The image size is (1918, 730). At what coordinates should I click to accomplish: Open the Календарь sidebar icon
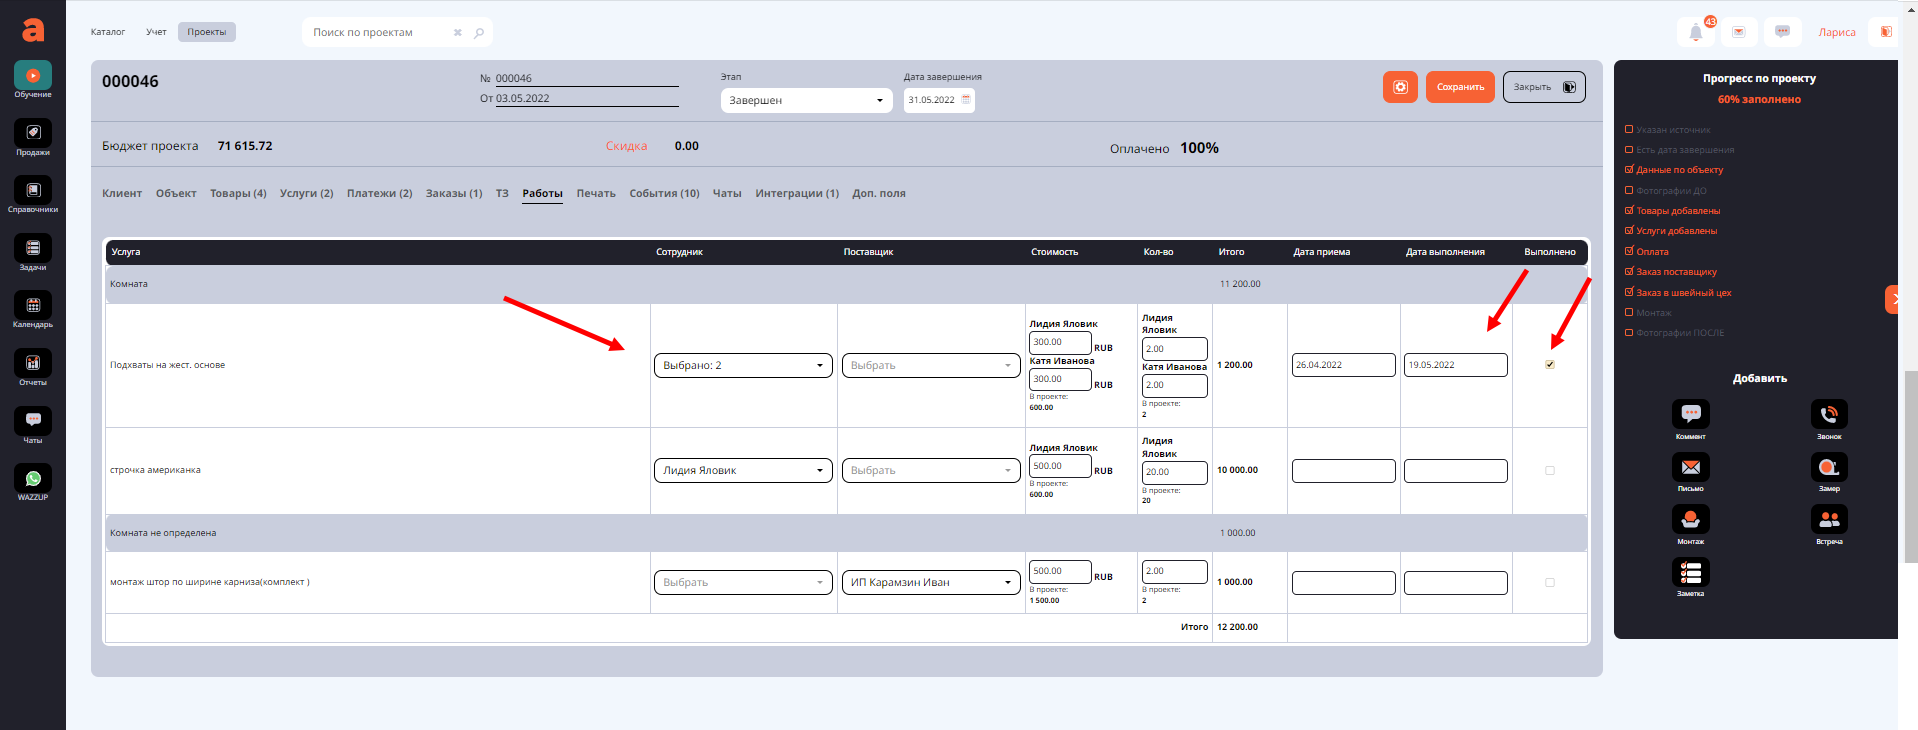[x=33, y=308]
